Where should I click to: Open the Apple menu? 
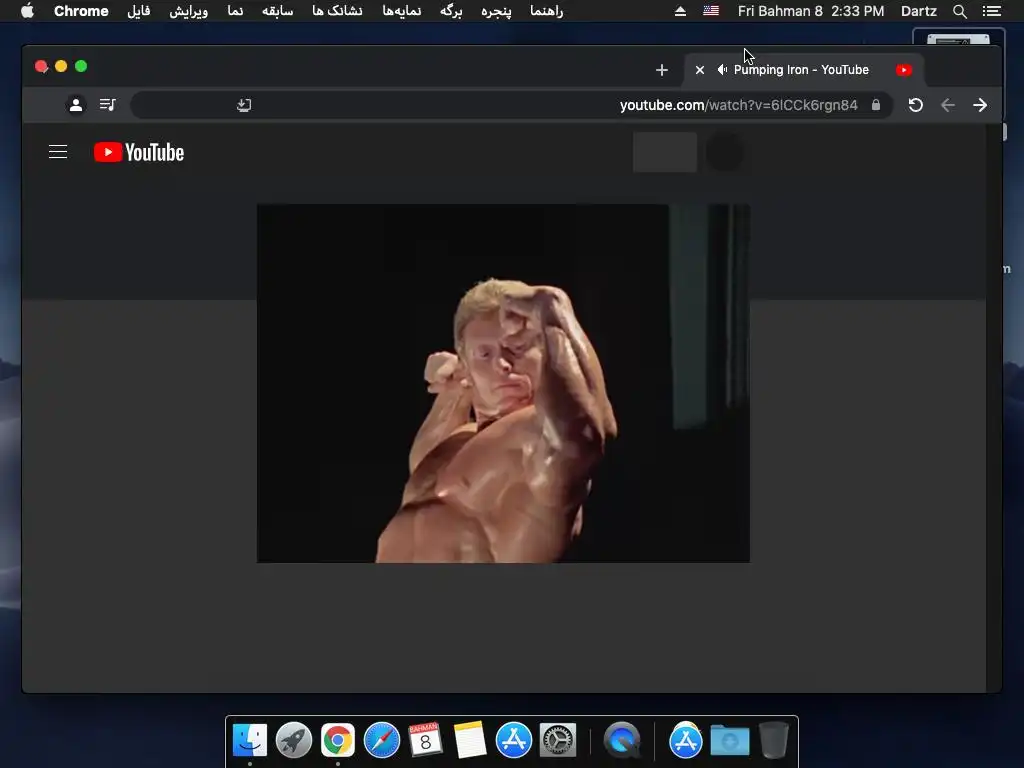point(27,11)
